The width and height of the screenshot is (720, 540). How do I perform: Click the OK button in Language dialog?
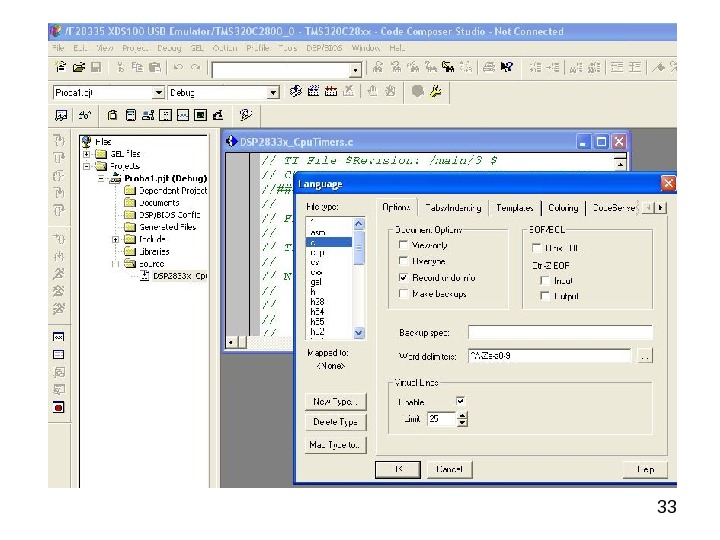coord(398,469)
